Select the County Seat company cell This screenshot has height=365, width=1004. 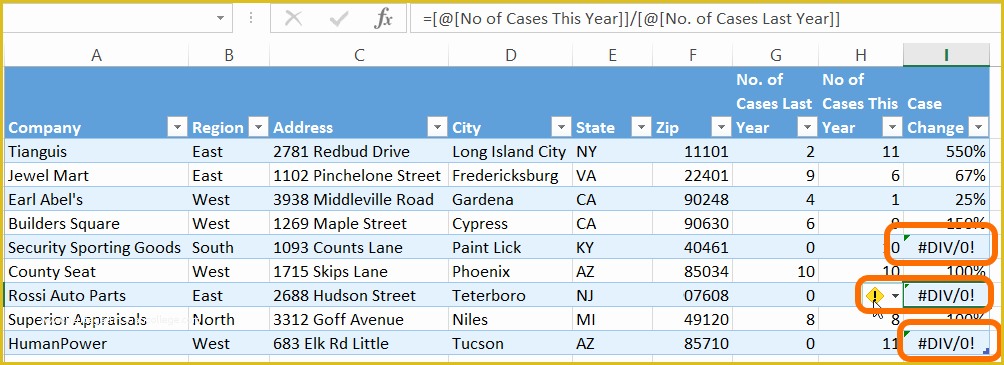coord(96,272)
